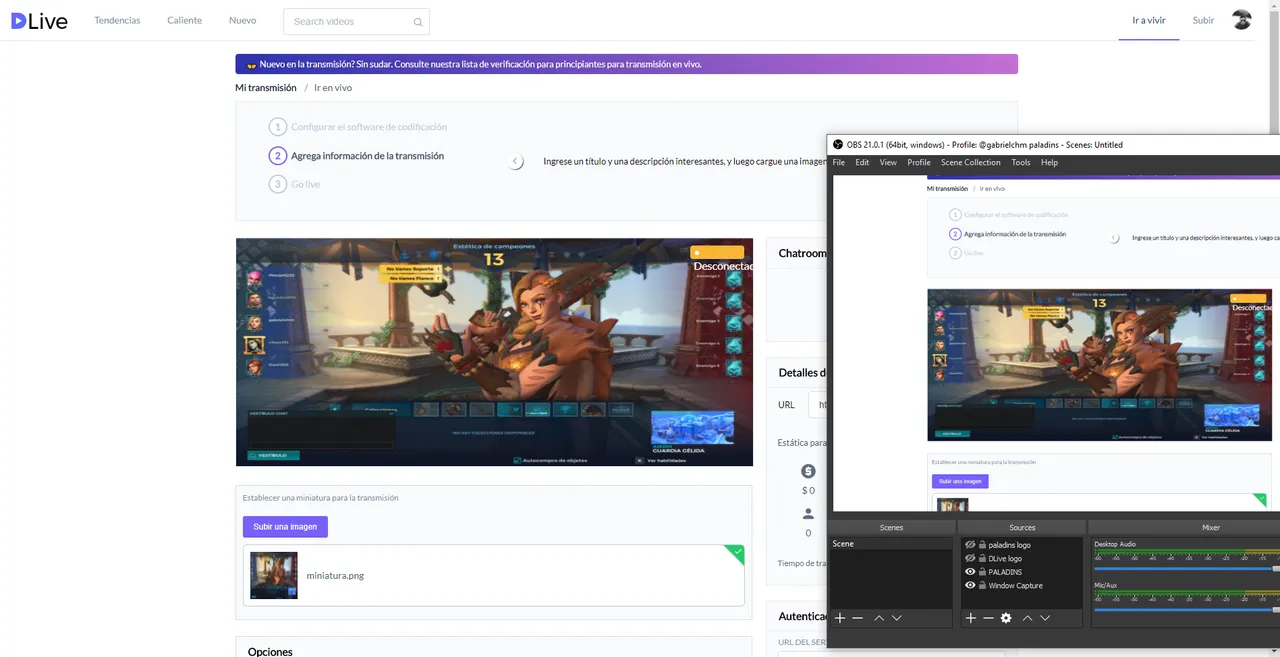The image size is (1280, 657).
Task: Click Subir una imagen button
Action: 285,527
